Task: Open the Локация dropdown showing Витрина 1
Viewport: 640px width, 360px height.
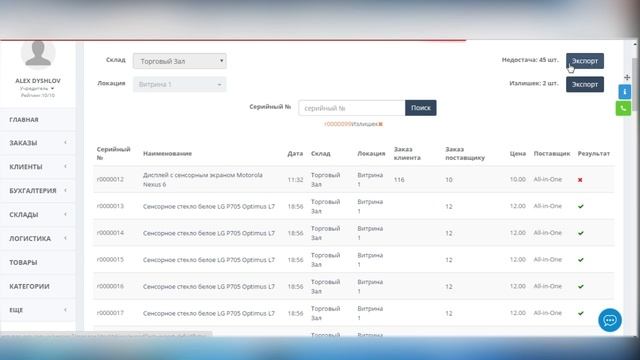Action: pyautogui.click(x=180, y=84)
